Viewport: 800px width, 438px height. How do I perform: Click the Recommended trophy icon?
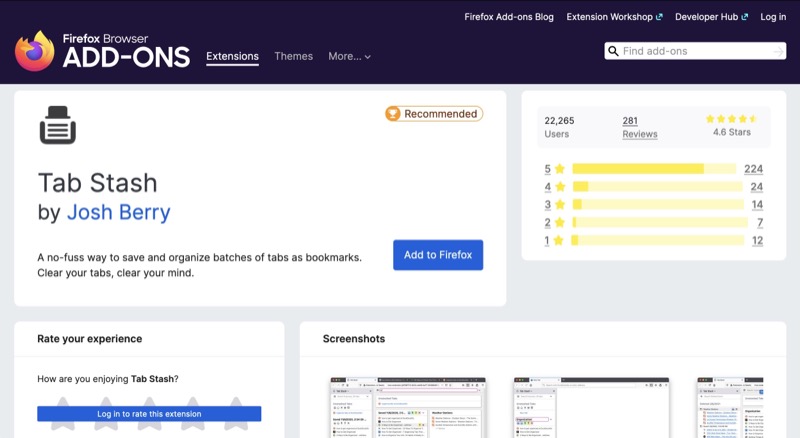coord(393,113)
